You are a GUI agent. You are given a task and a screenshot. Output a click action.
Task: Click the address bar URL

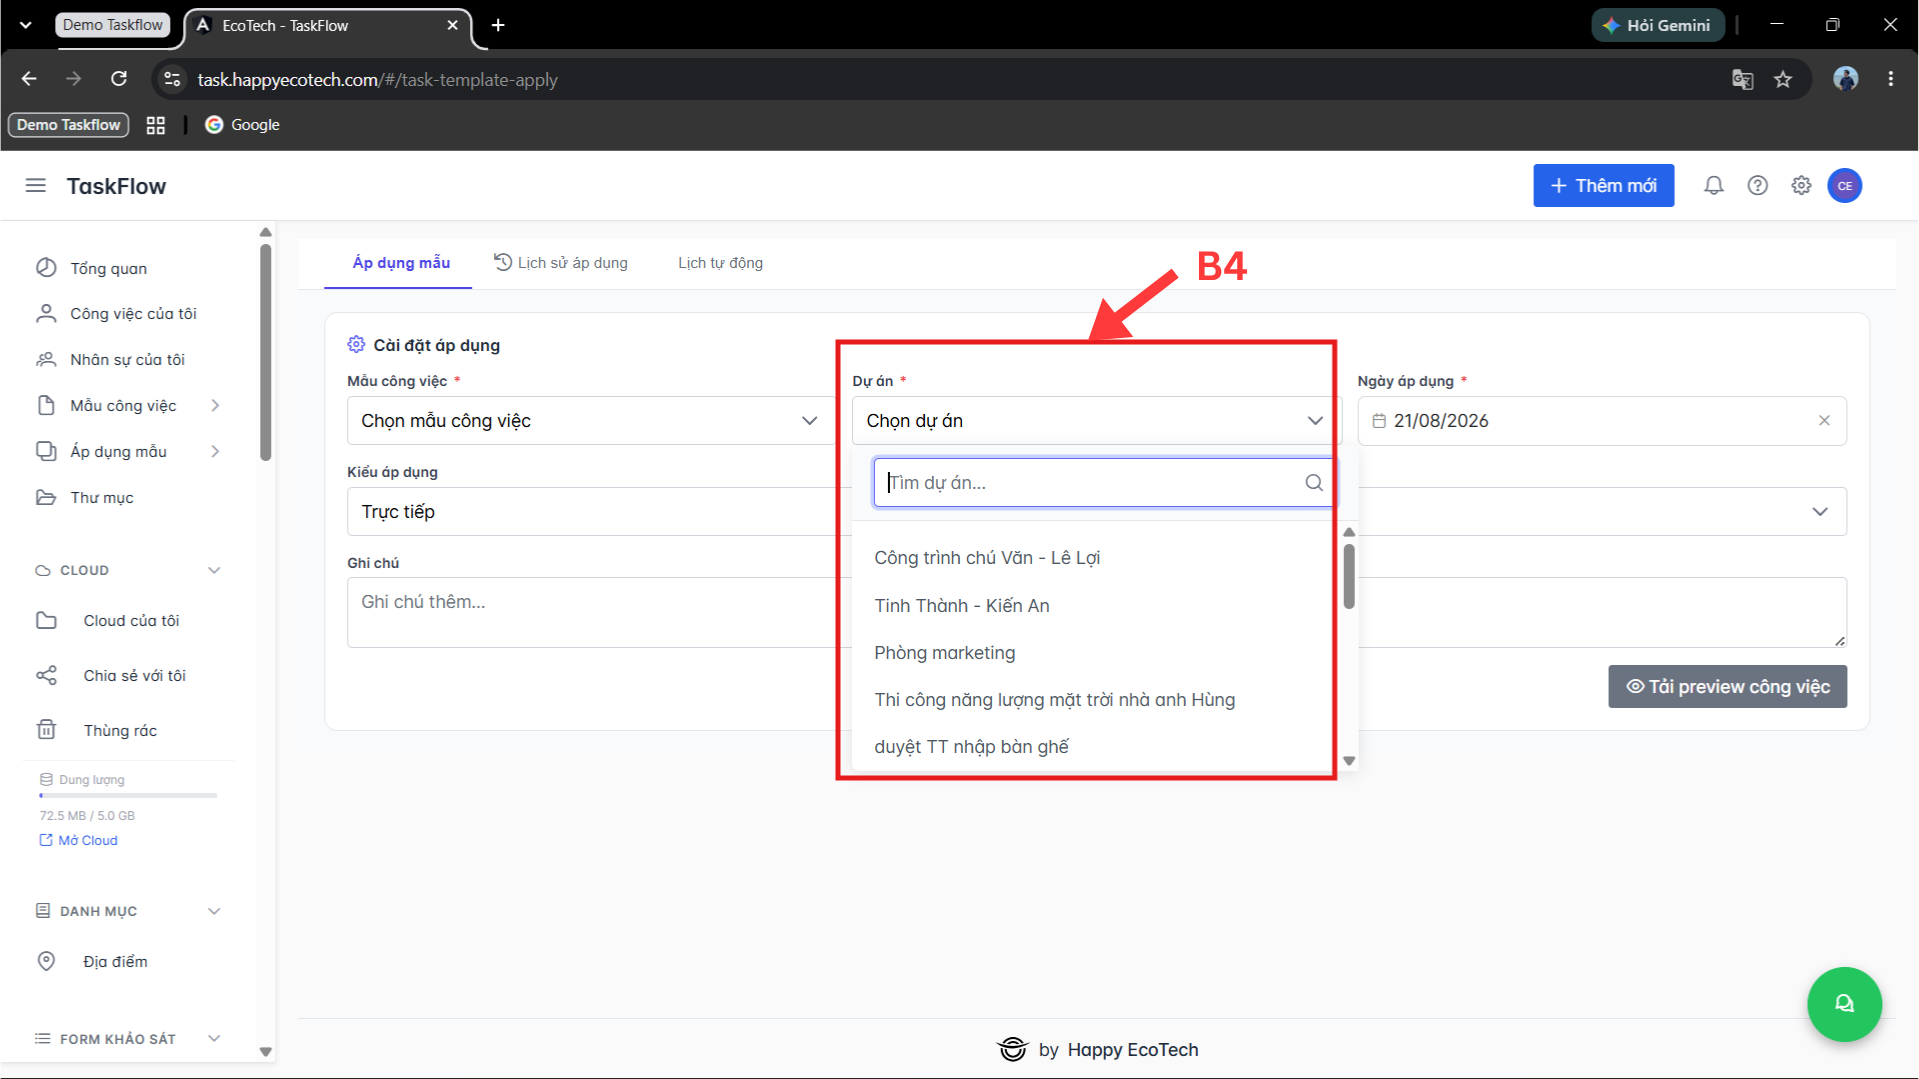pyautogui.click(x=377, y=80)
